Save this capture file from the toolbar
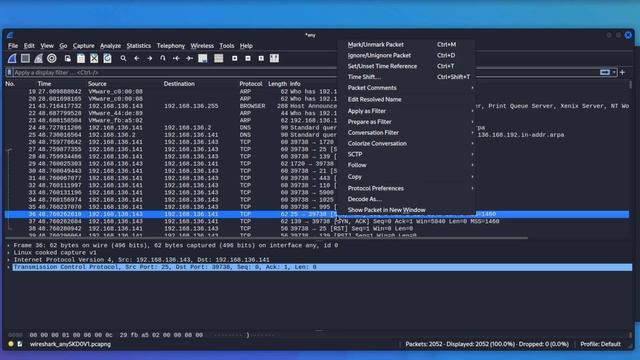Viewport: 640px width, 360px height. (x=81, y=58)
